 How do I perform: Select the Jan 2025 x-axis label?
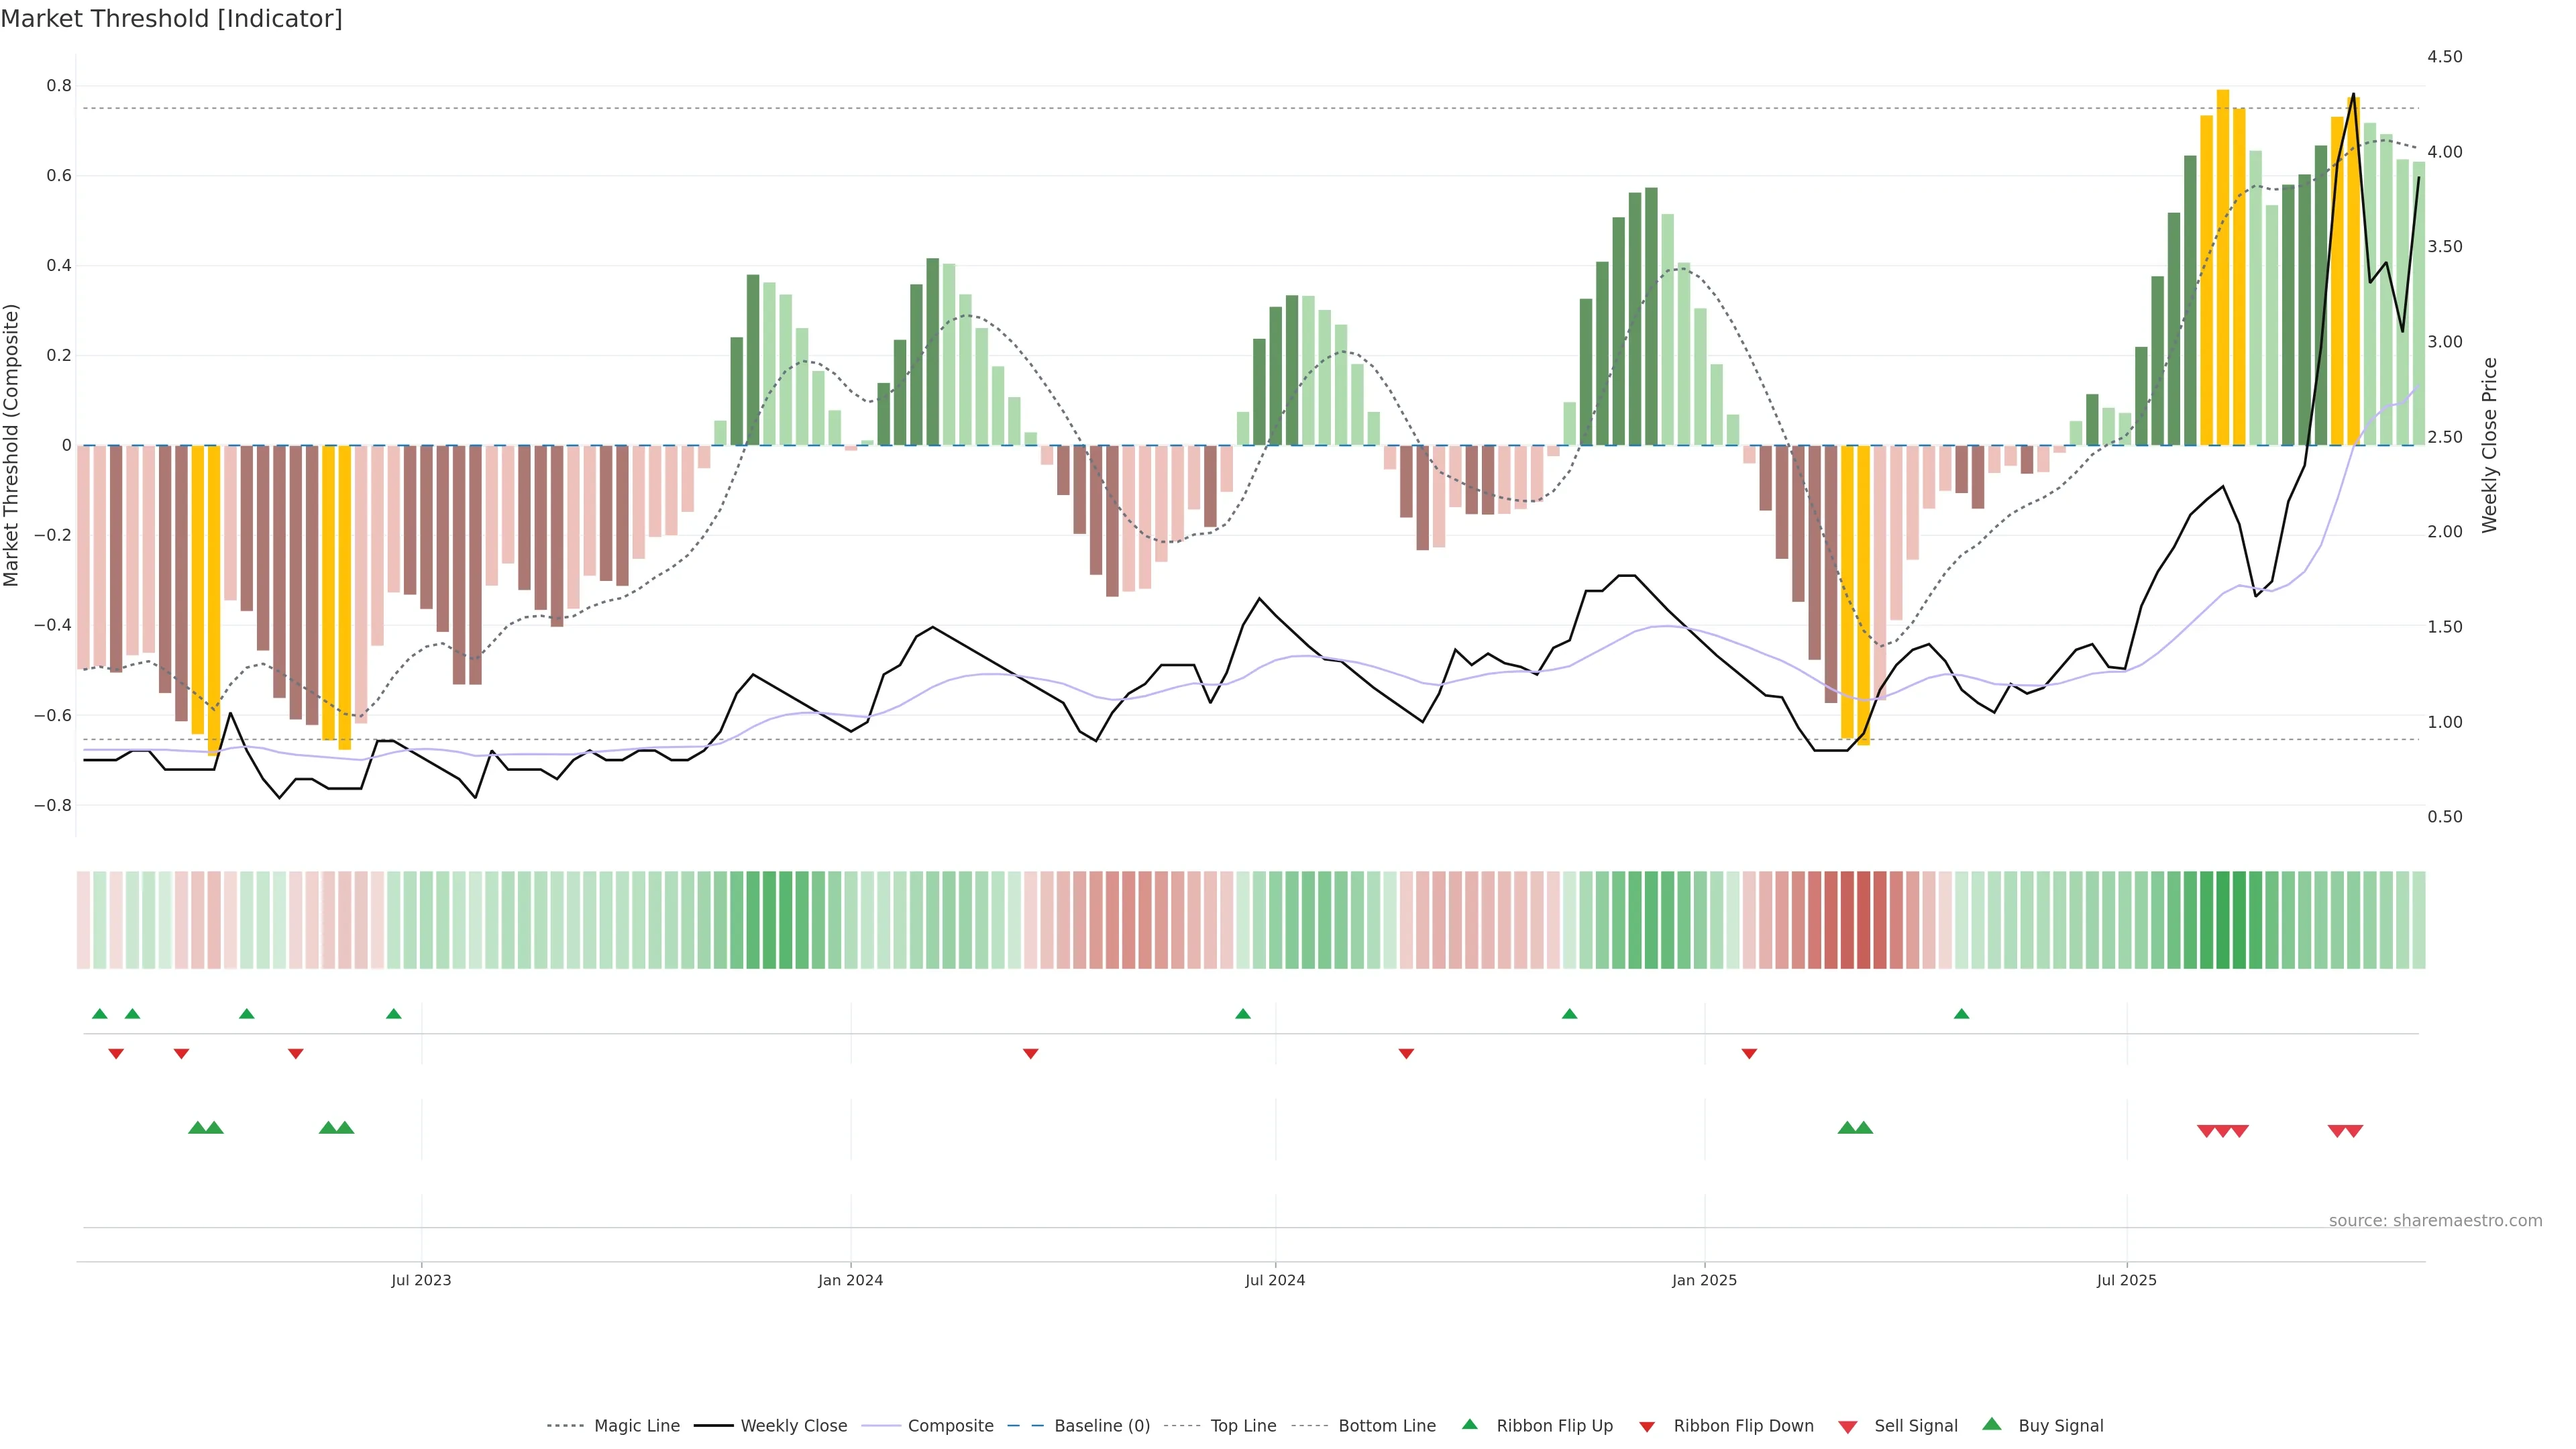click(x=1704, y=1280)
